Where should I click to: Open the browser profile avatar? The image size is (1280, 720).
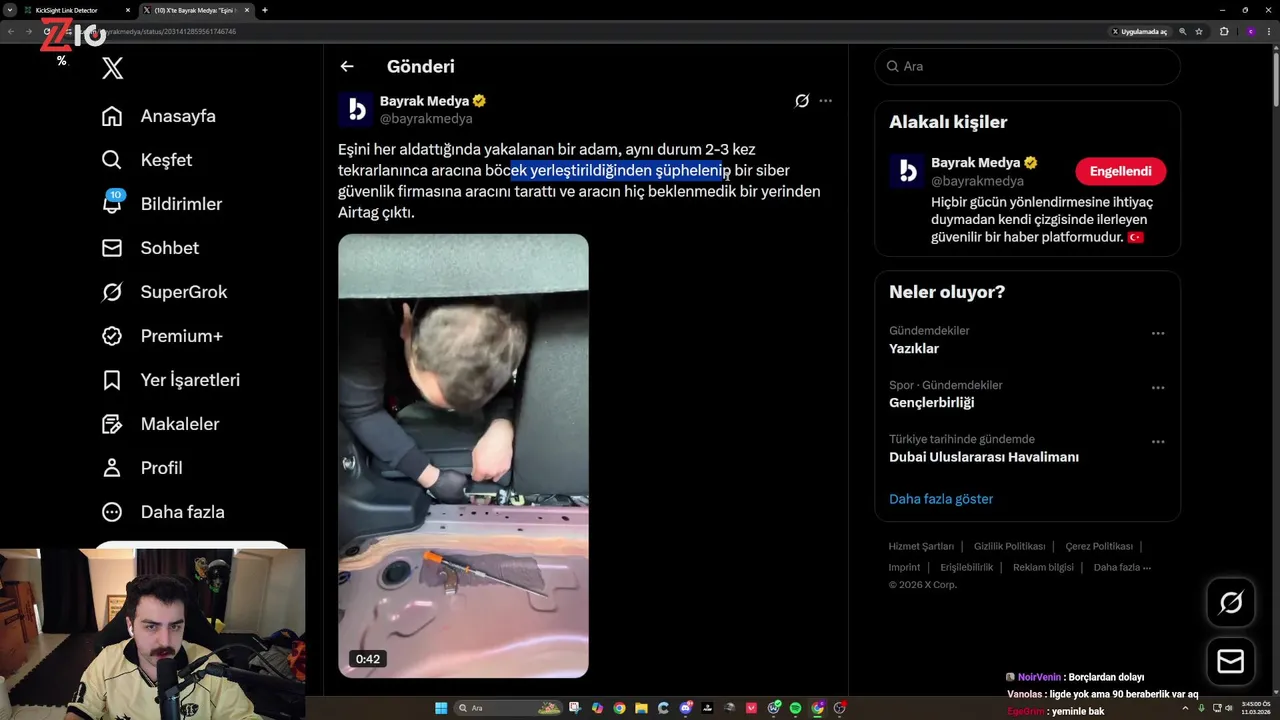click(x=1250, y=32)
